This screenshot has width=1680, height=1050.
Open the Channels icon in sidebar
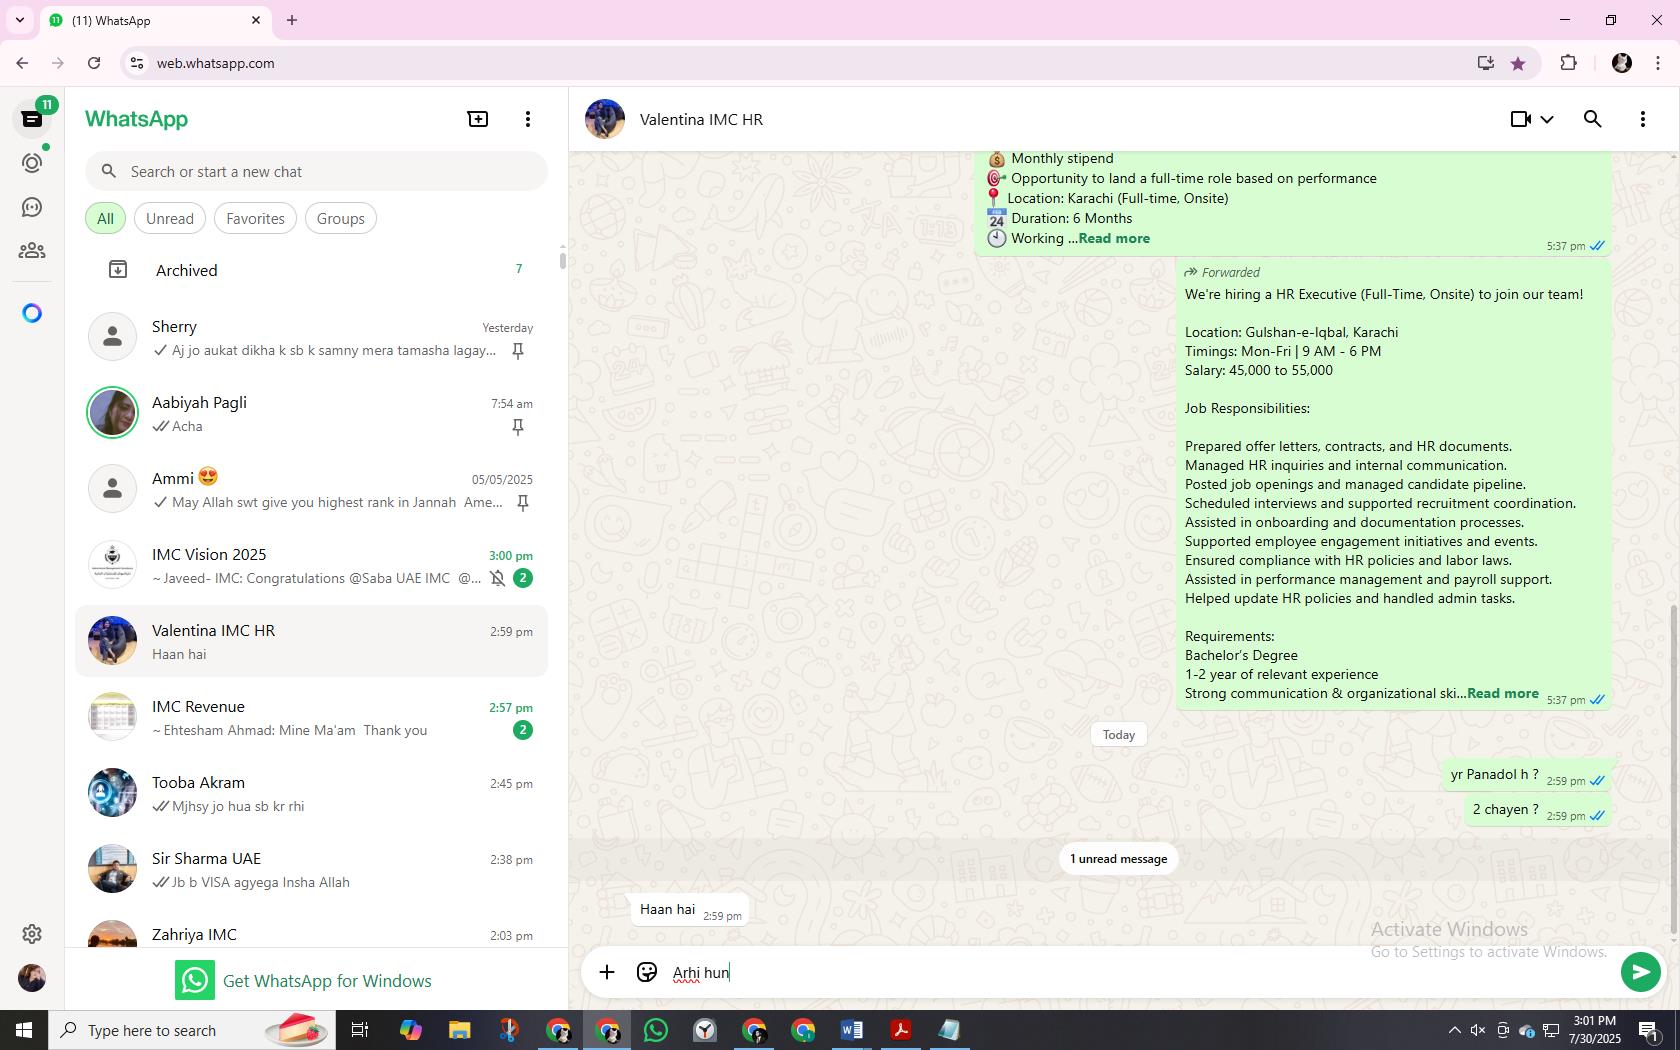coord(32,207)
